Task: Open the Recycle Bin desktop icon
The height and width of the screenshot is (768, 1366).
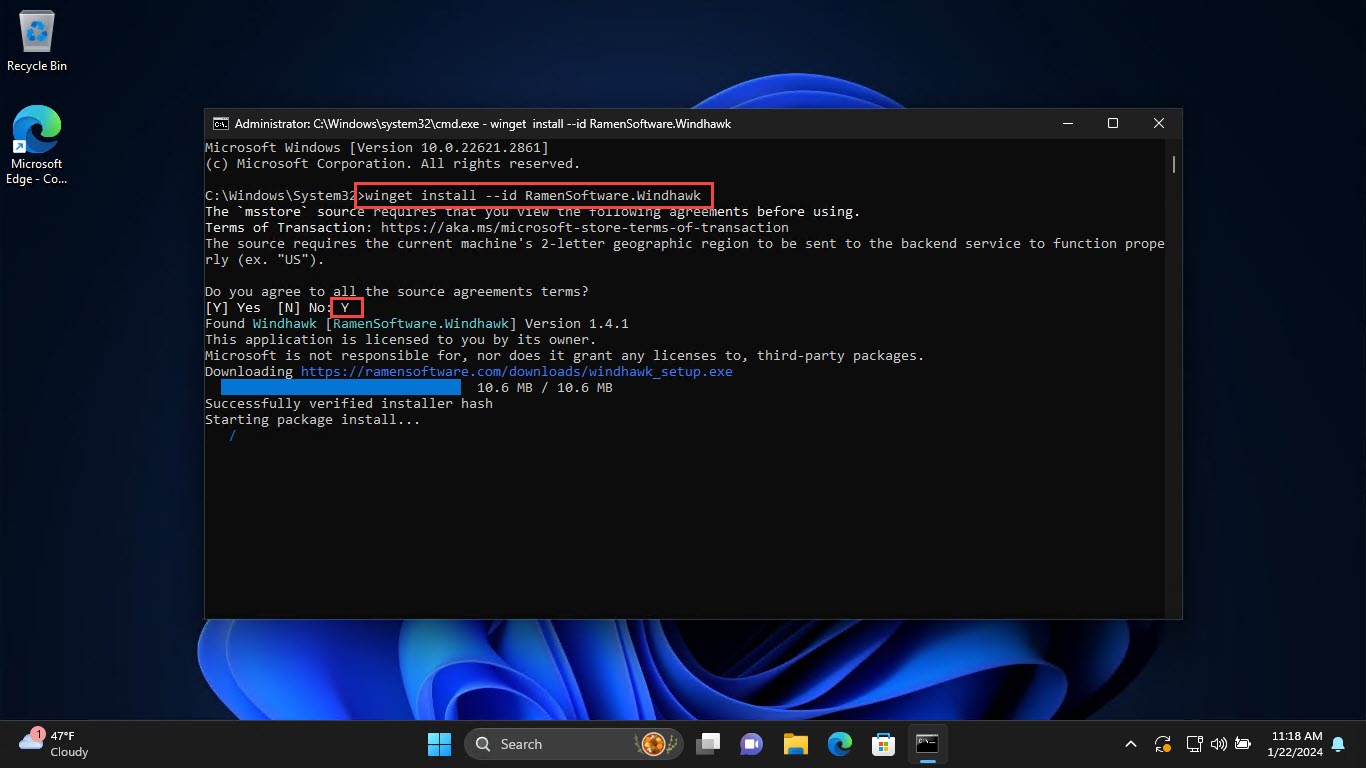Action: click(x=37, y=42)
